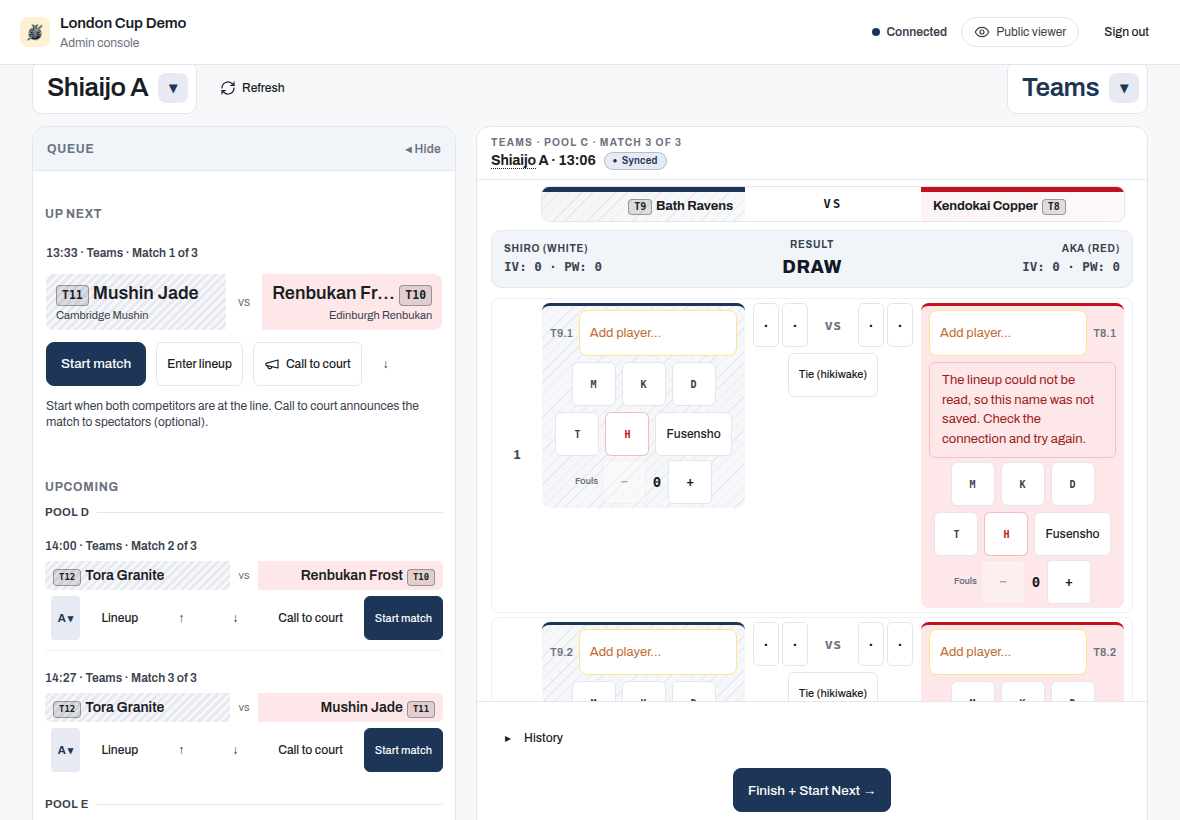Award H (hansoku) to T8.1 red
The width and height of the screenshot is (1180, 820).
(x=1006, y=534)
